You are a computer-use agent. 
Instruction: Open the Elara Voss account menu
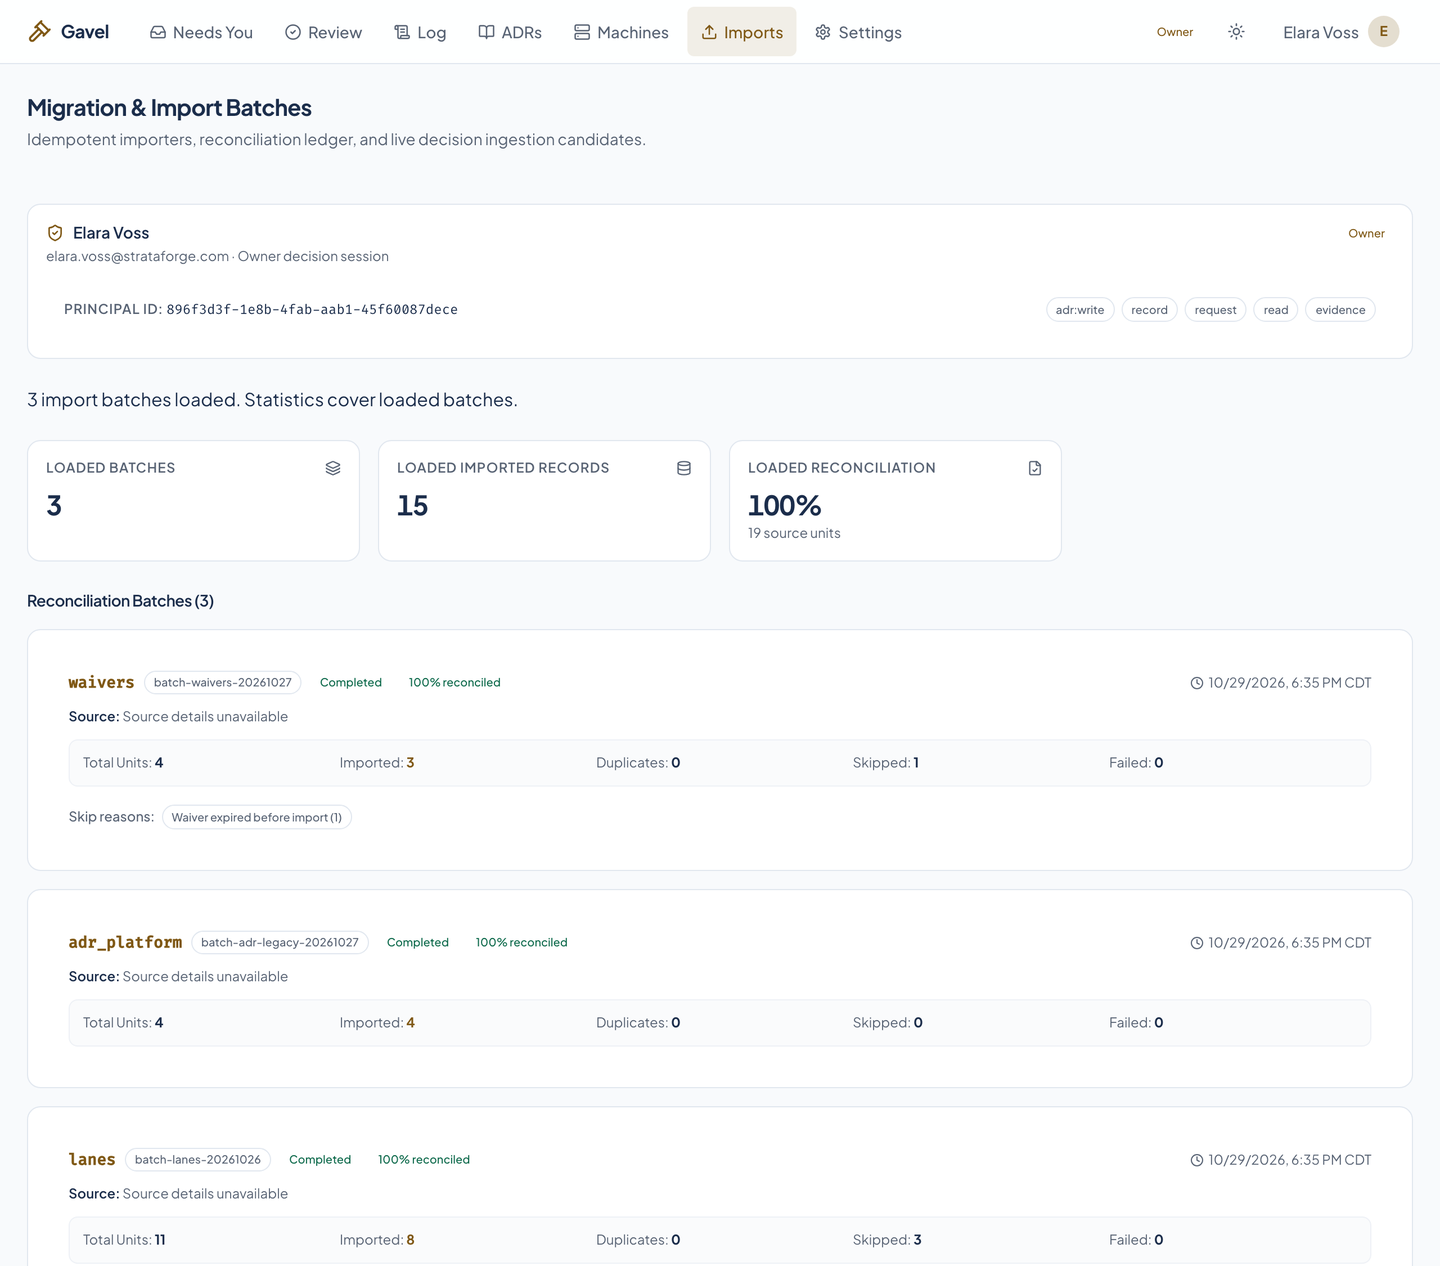point(1341,32)
